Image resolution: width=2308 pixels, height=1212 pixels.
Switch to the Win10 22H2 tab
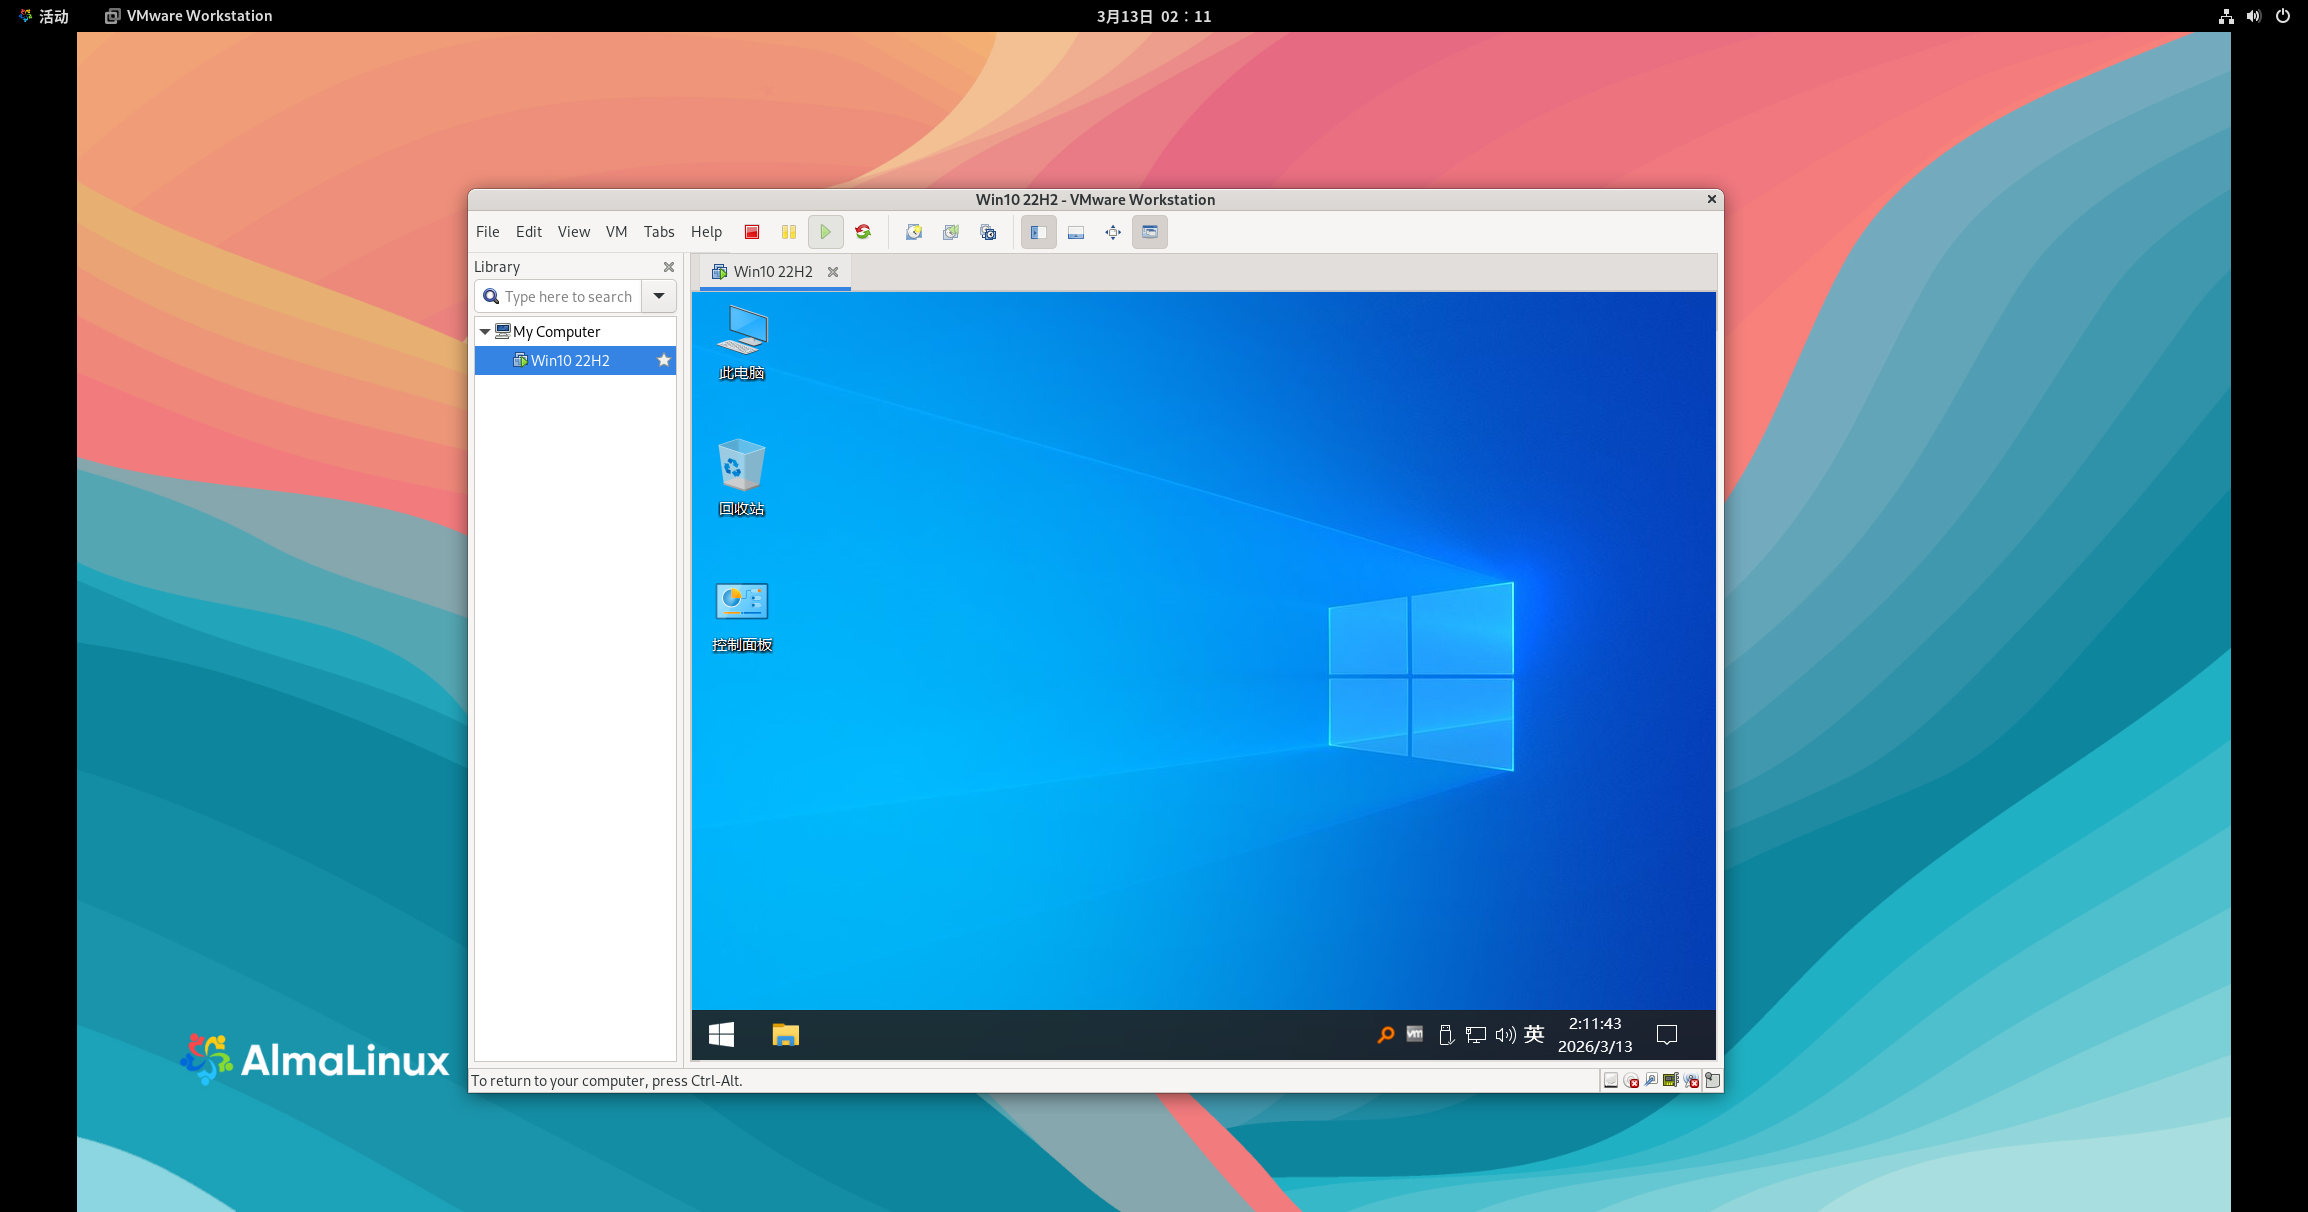[x=772, y=272]
